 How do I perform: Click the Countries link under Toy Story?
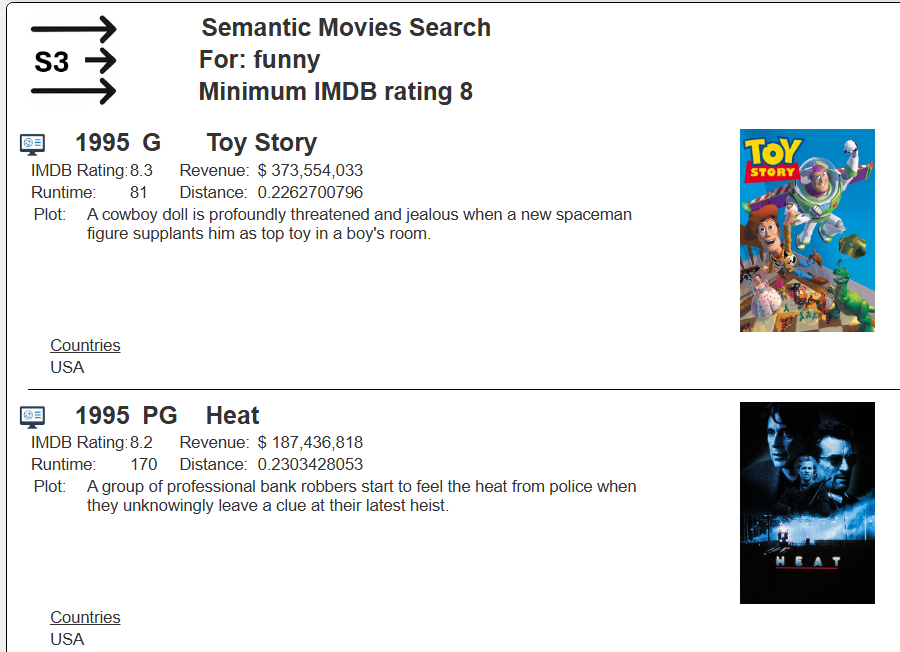coord(85,345)
